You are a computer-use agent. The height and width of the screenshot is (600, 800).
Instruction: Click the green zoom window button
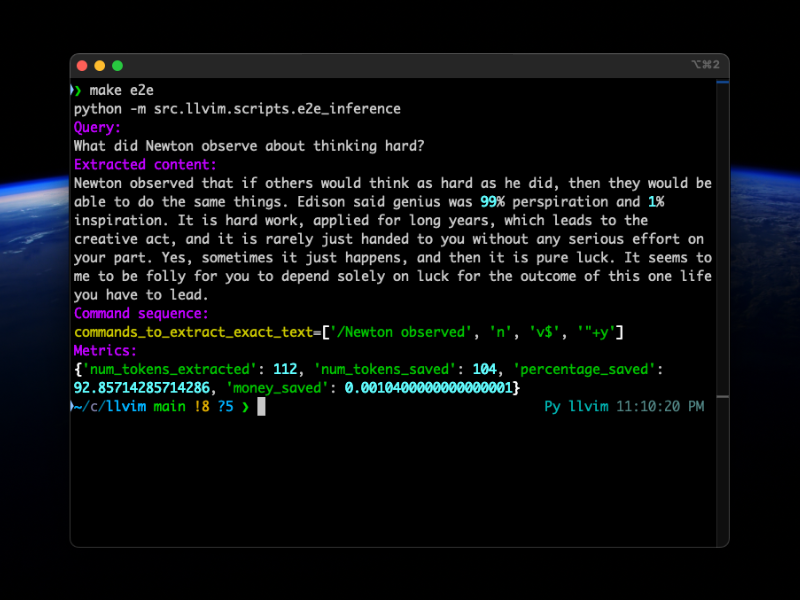[x=117, y=65]
